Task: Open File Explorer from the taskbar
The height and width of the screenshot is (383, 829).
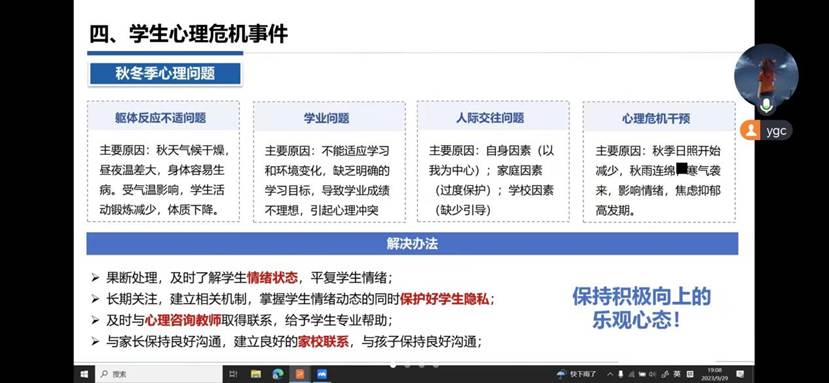Action: [256, 374]
